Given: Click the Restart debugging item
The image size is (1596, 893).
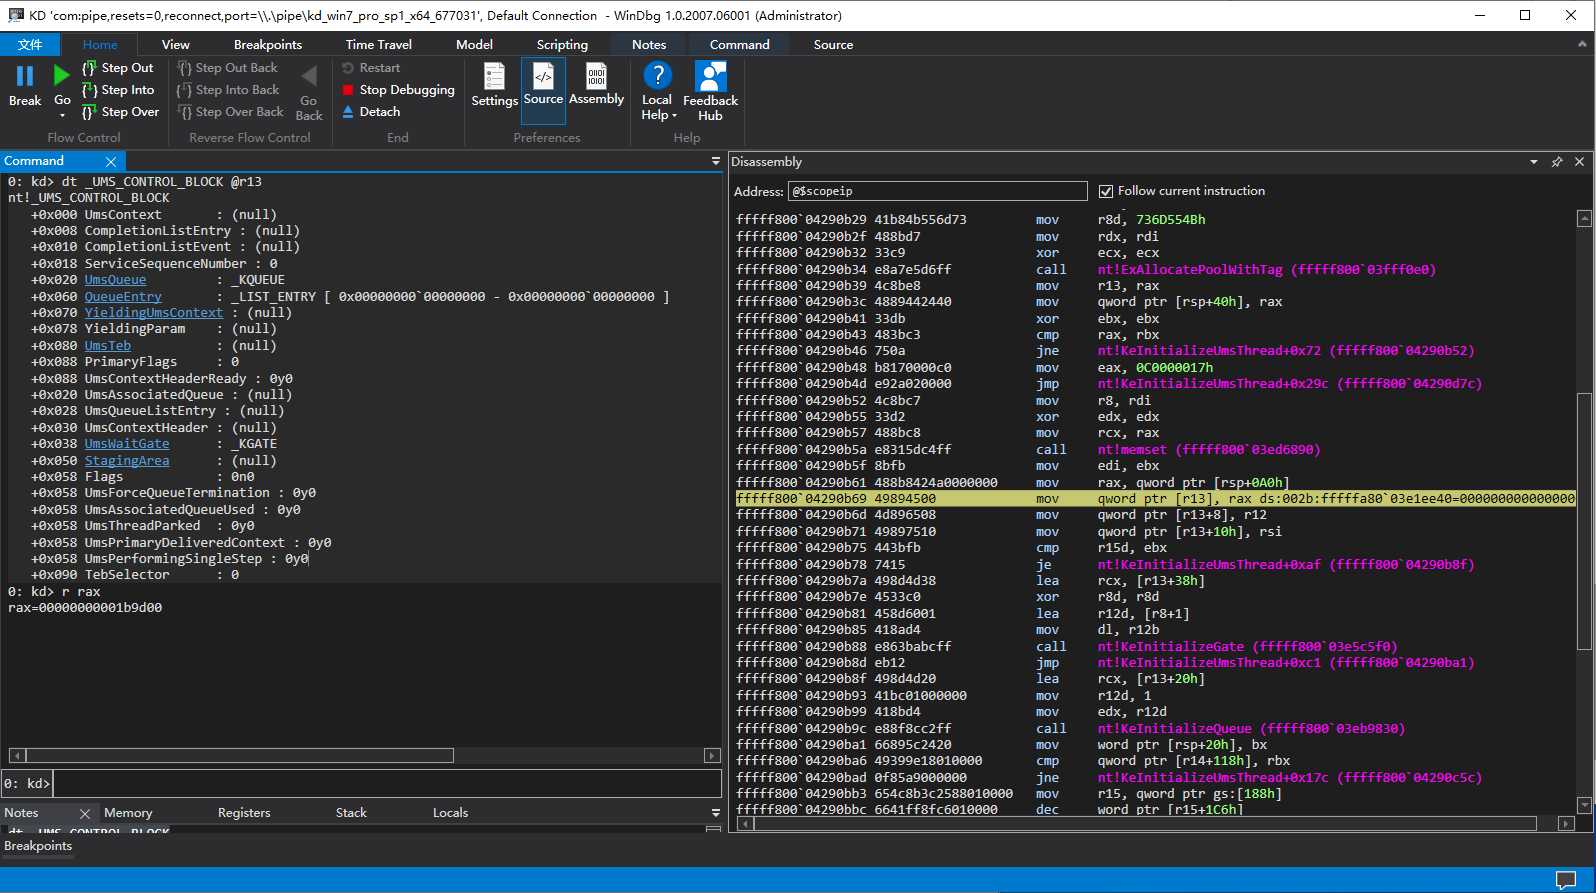Looking at the screenshot, I should click(371, 68).
